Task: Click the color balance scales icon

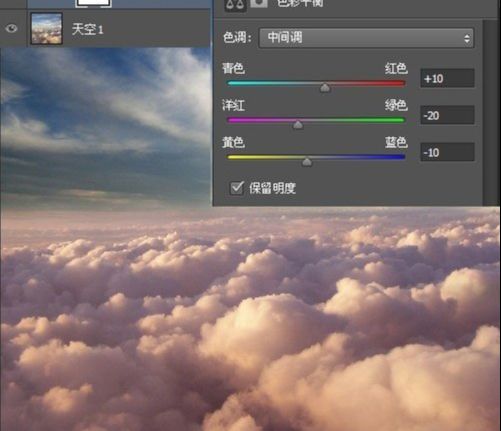Action: tap(235, 5)
